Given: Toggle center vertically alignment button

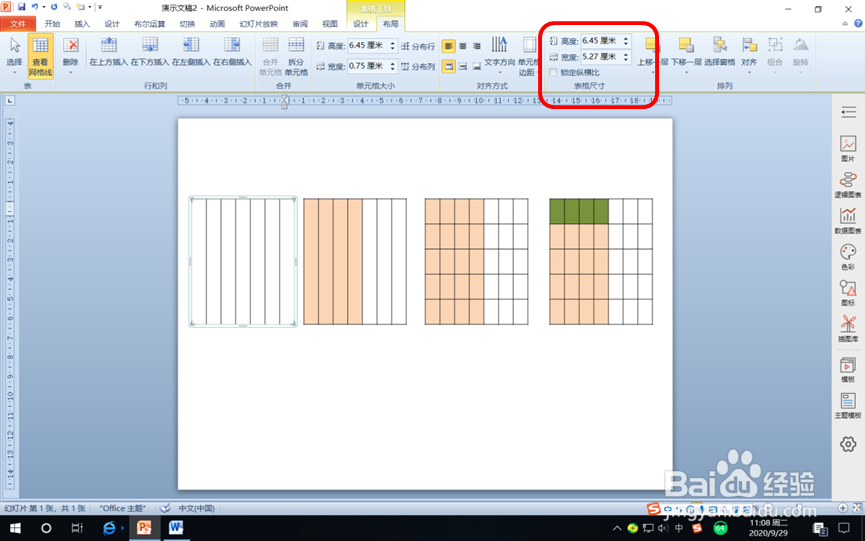Looking at the screenshot, I should [463, 66].
